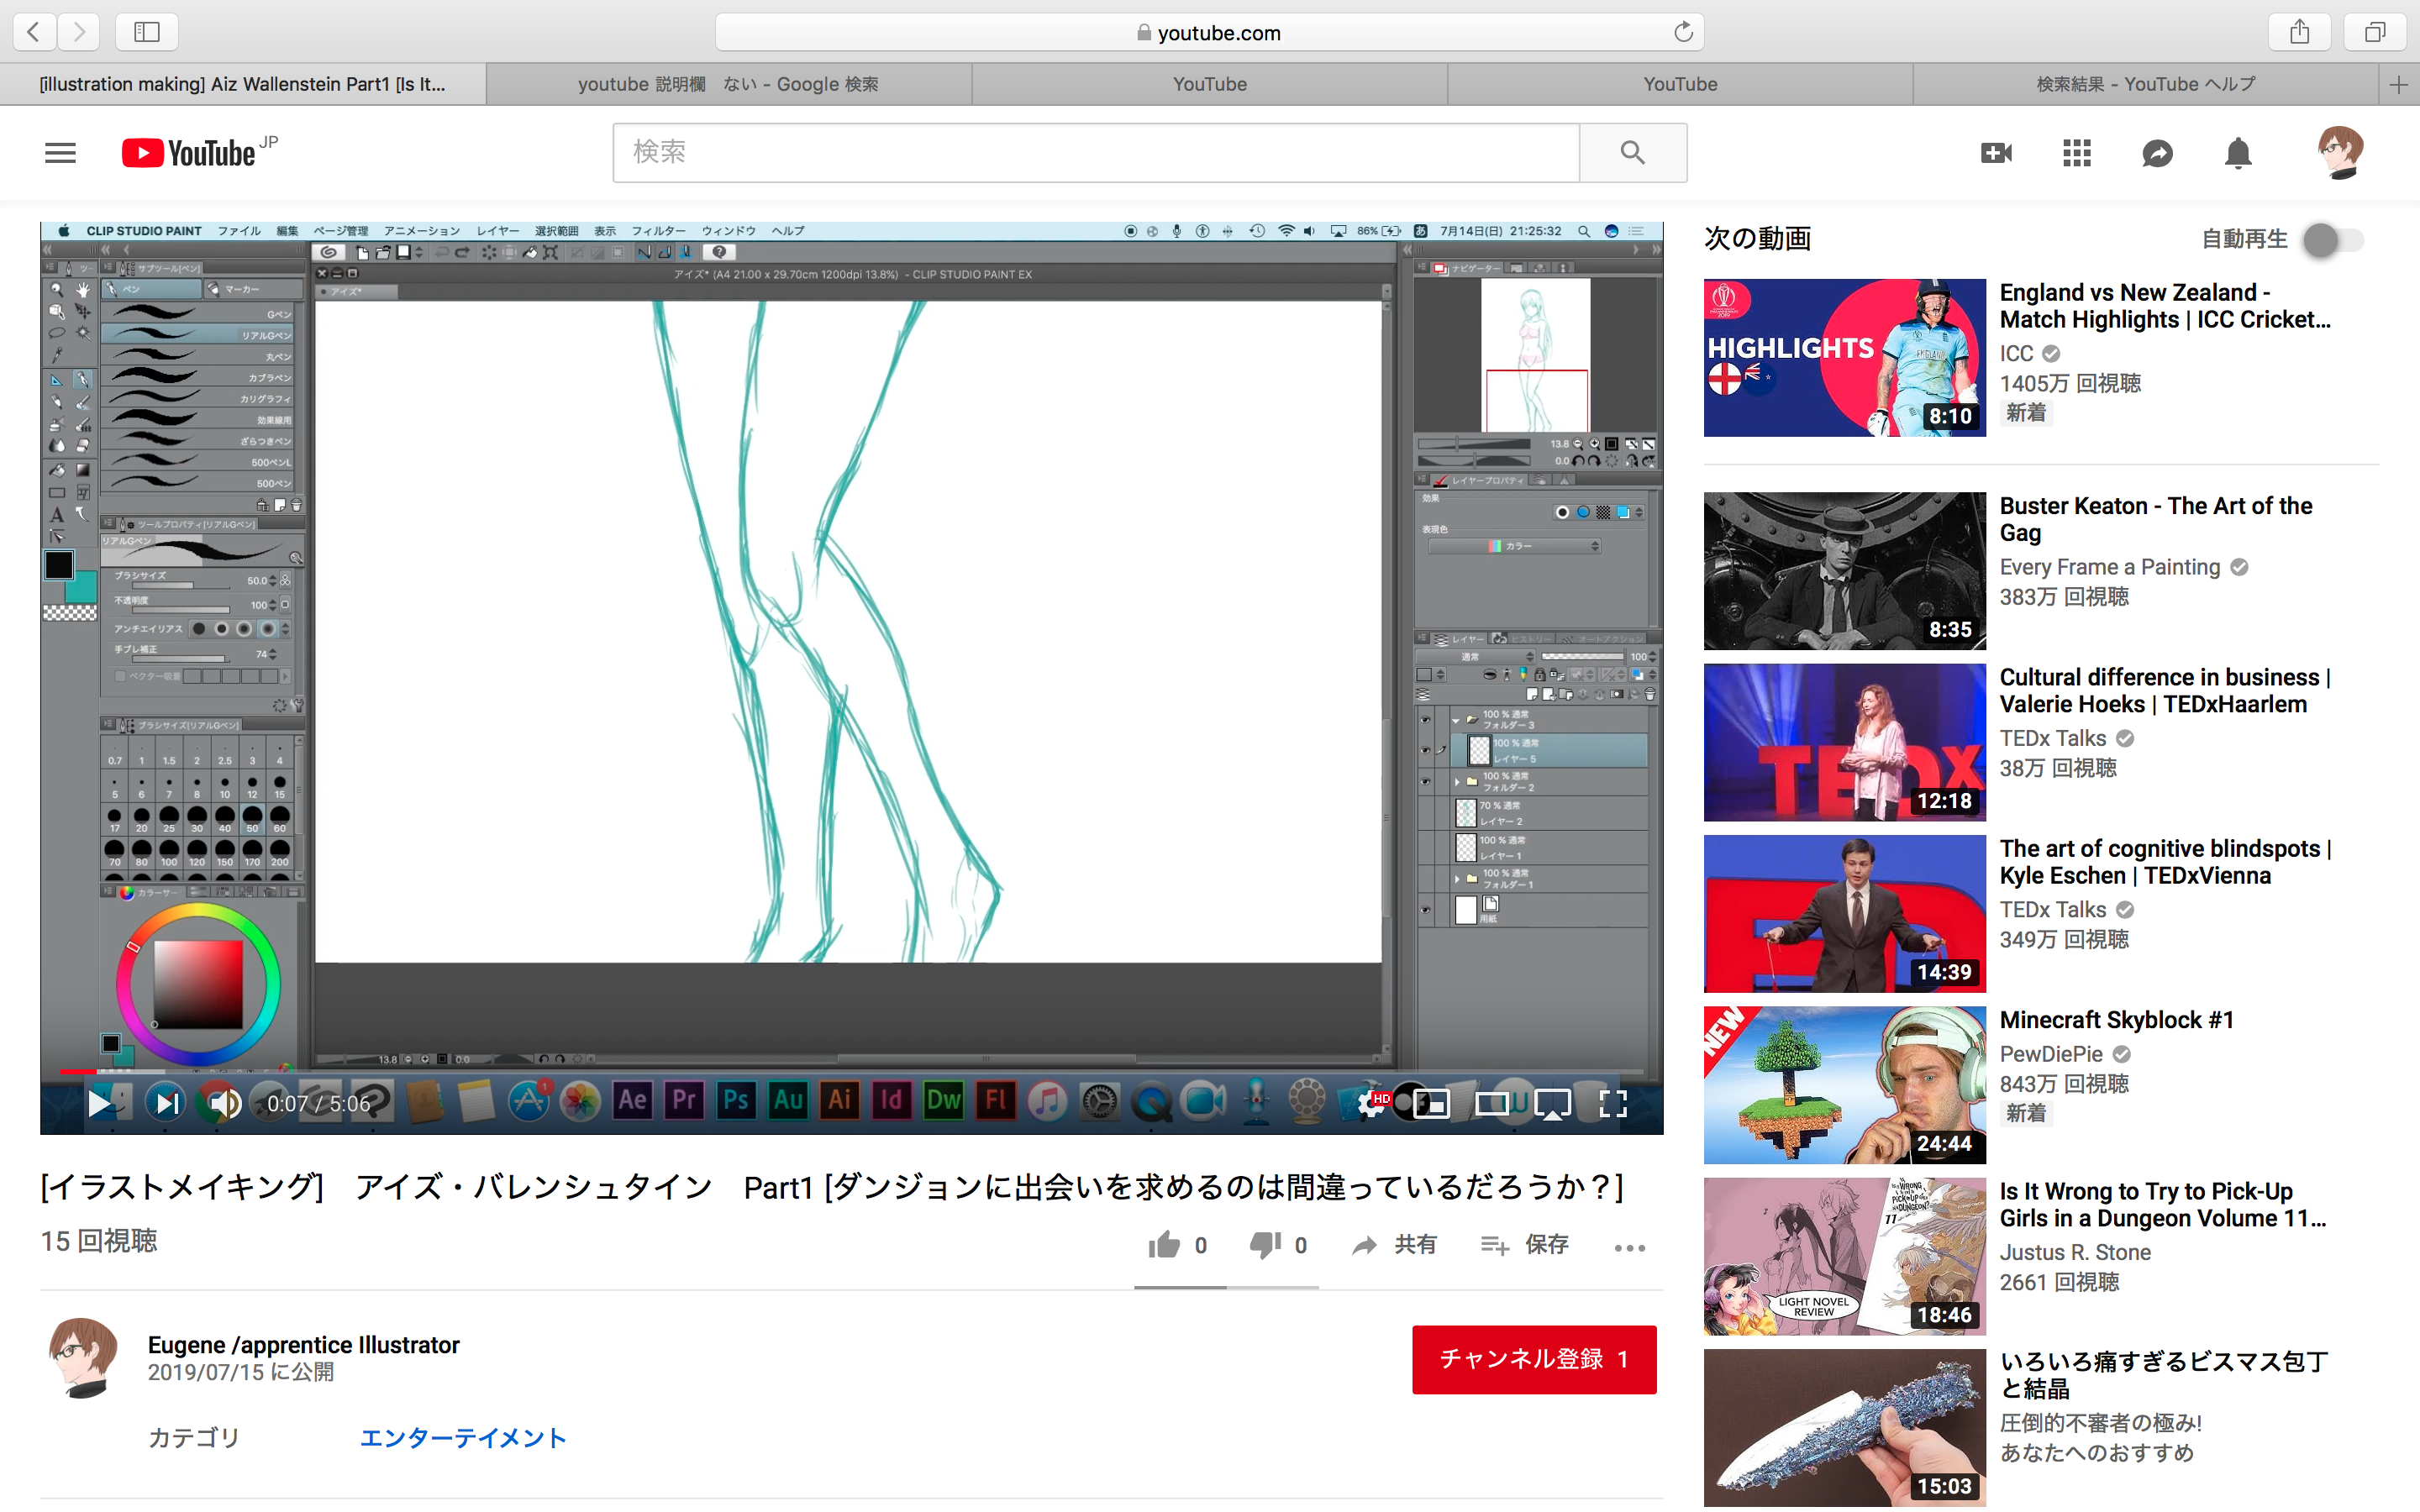
Task: Switch to the miniplayer
Action: [x=1431, y=1103]
